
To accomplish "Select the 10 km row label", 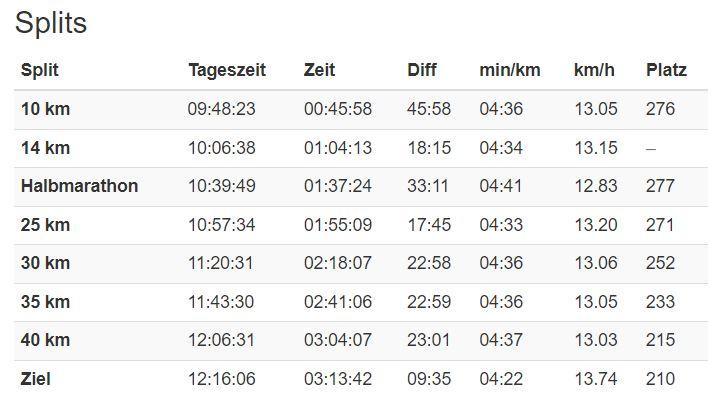I will 45,109.
